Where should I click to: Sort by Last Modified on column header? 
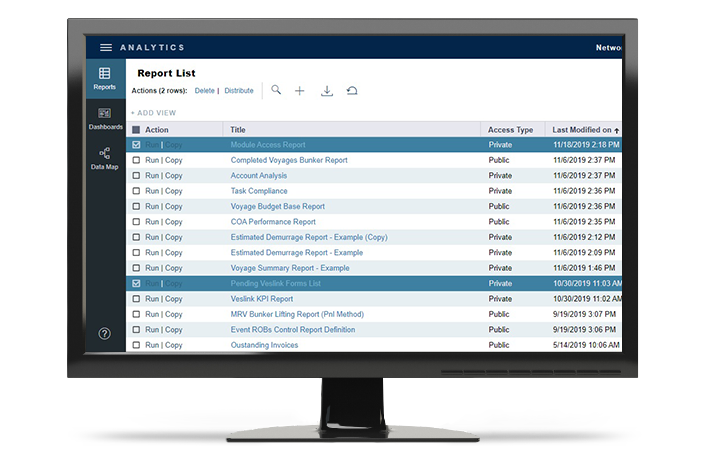coord(582,130)
